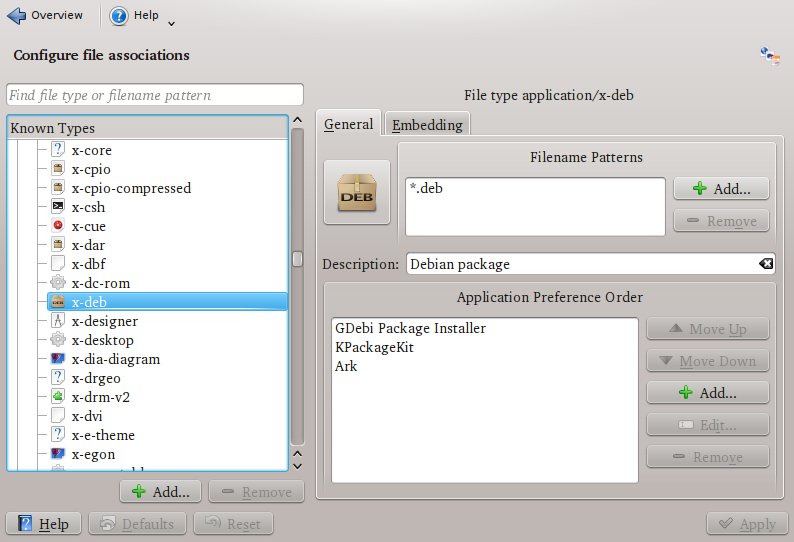
Task: Click the x-dvi document icon
Action: pyautogui.click(x=58, y=415)
